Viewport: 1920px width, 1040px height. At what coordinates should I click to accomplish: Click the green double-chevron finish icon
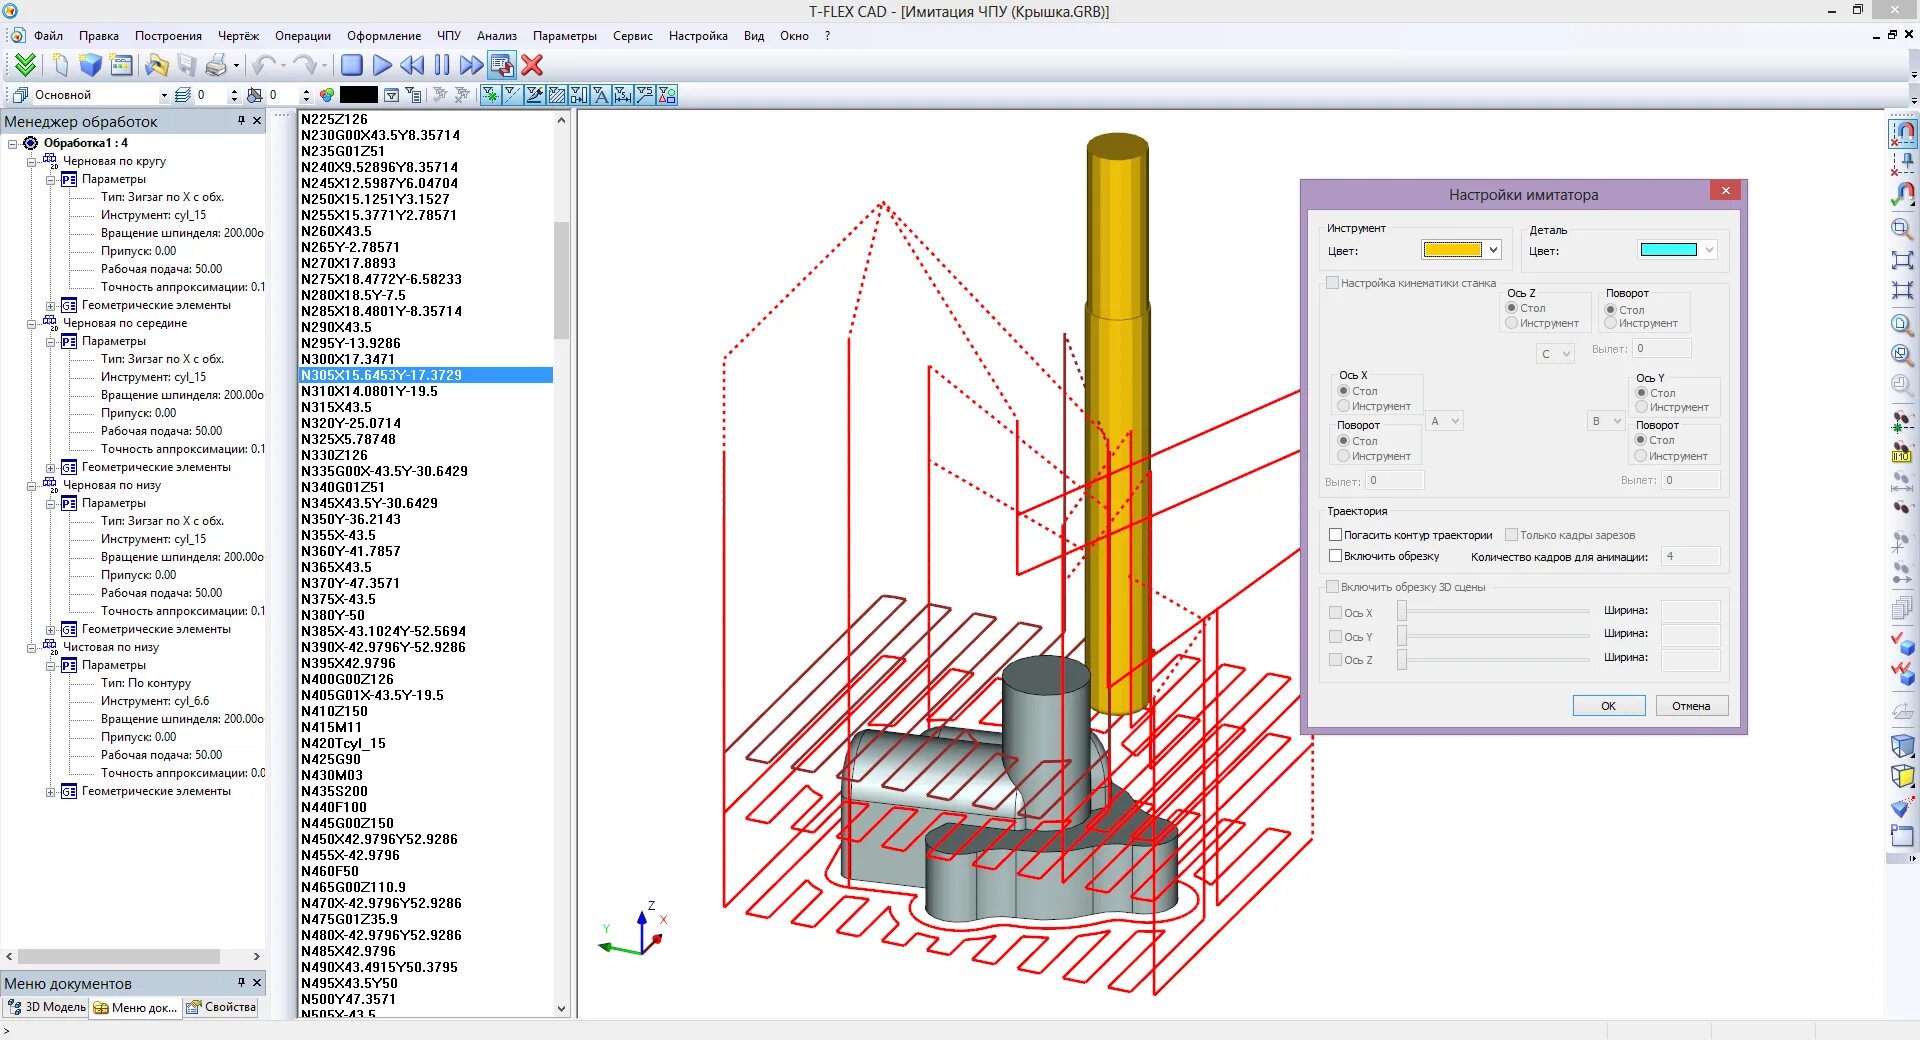click(x=25, y=65)
